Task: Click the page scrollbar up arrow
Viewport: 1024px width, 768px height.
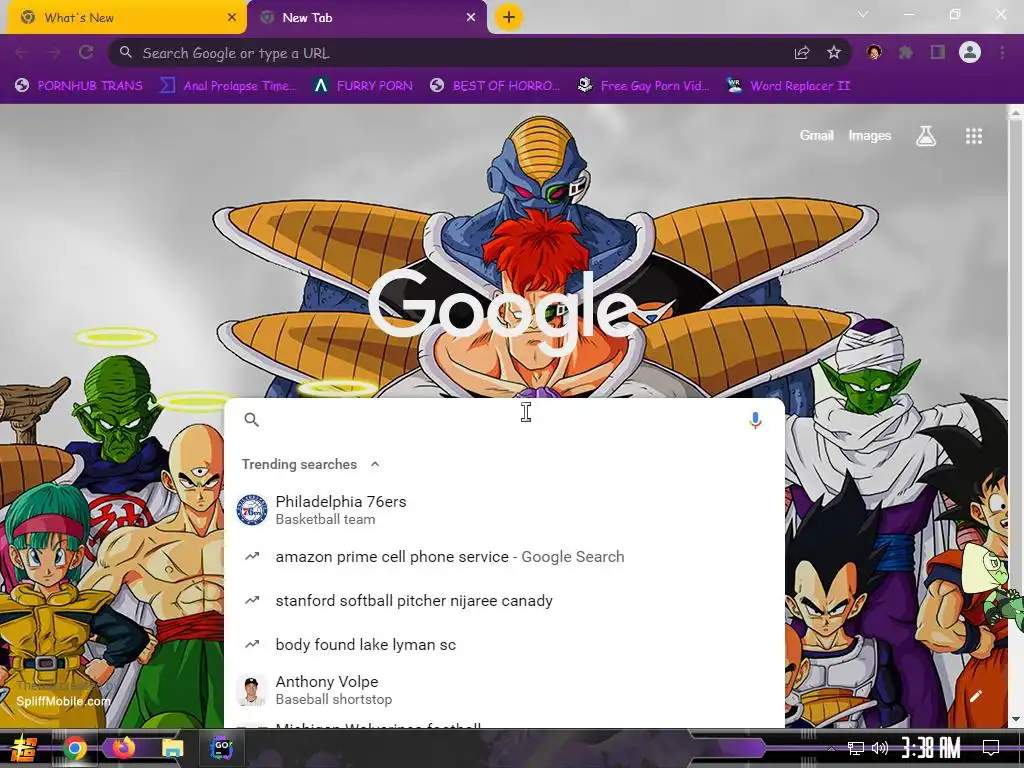Action: point(1016,114)
